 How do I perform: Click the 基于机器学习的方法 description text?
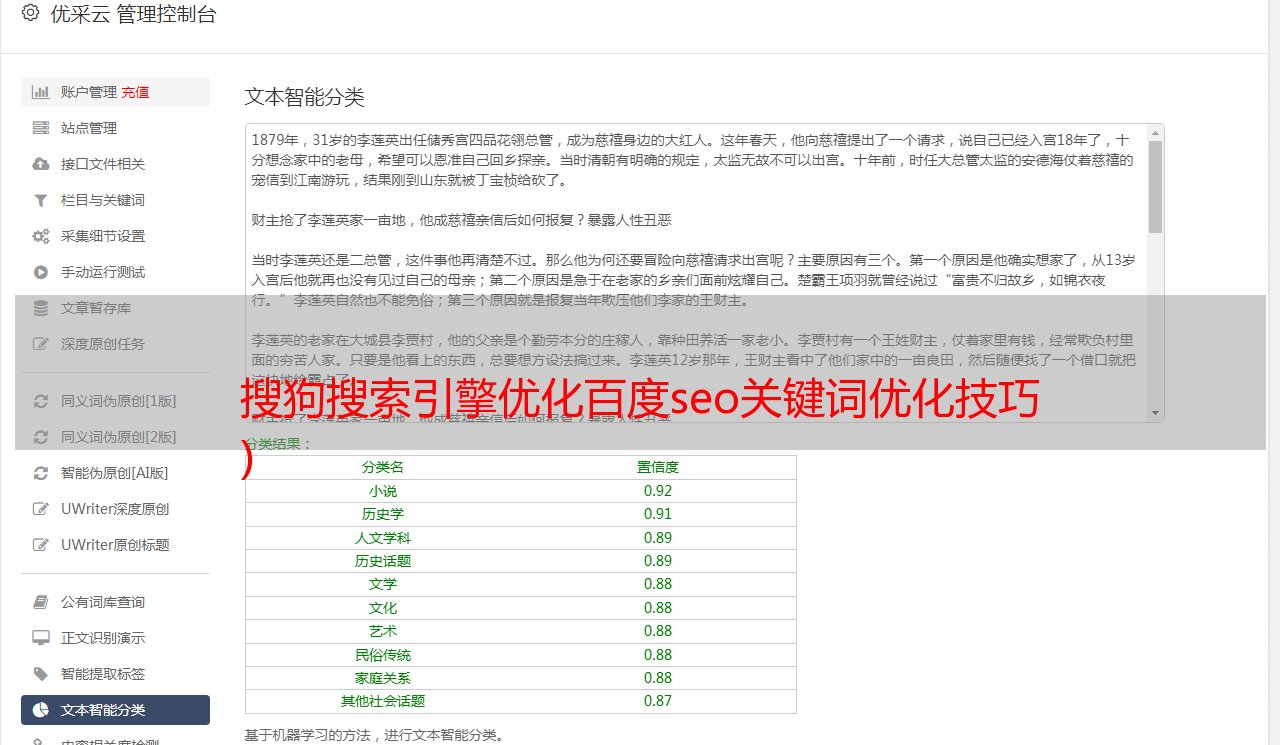tap(375, 736)
